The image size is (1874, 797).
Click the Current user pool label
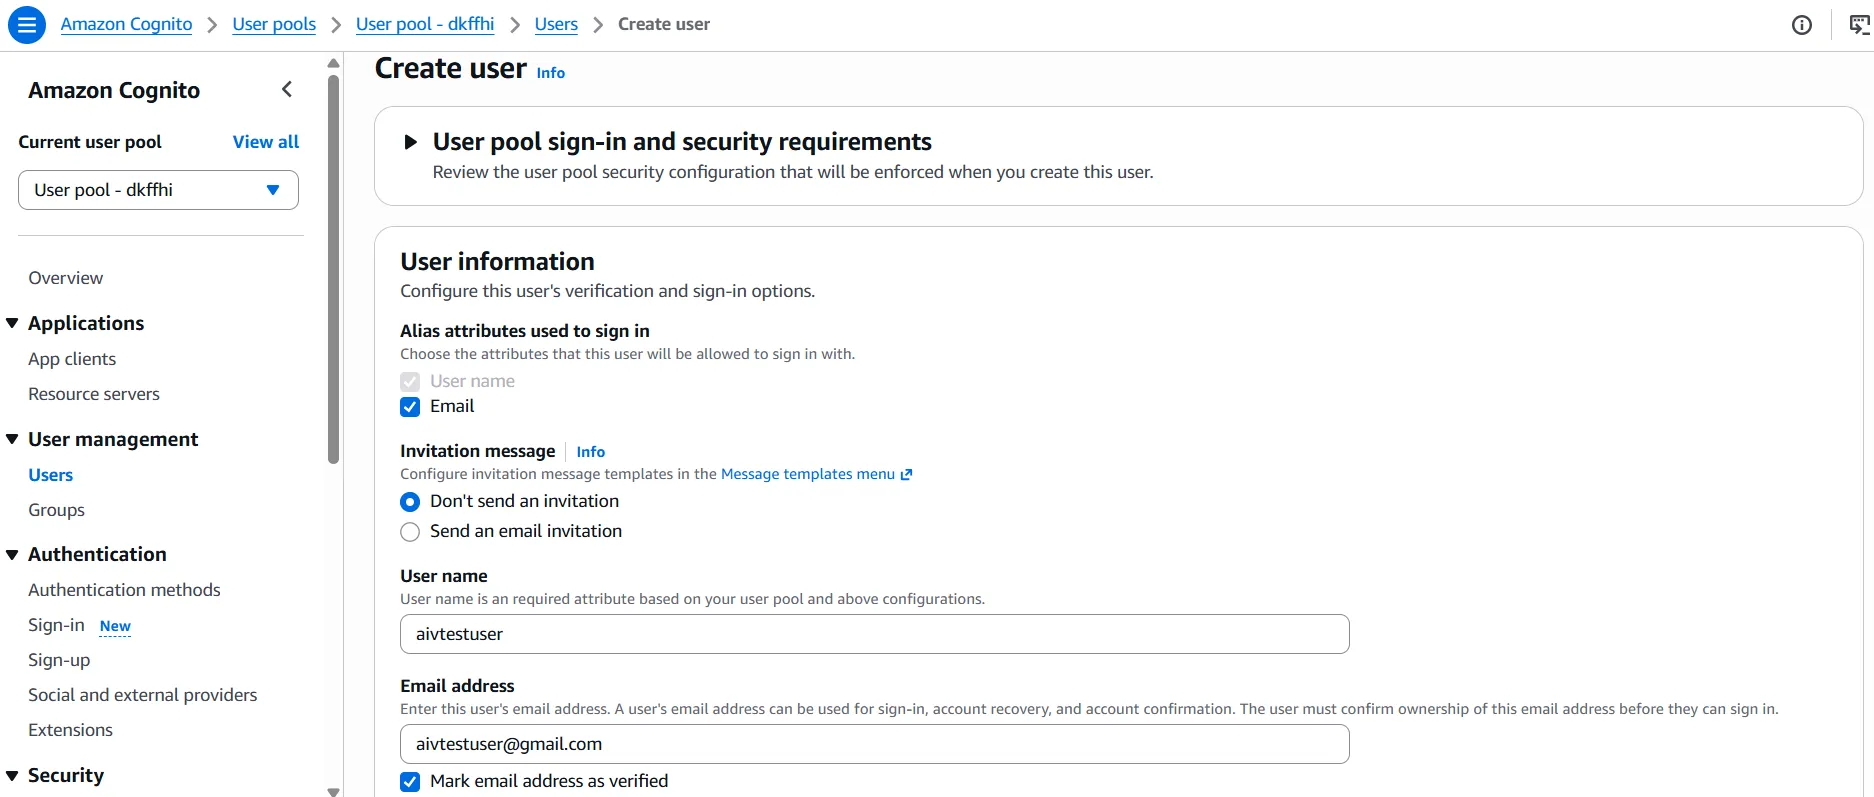tap(90, 142)
